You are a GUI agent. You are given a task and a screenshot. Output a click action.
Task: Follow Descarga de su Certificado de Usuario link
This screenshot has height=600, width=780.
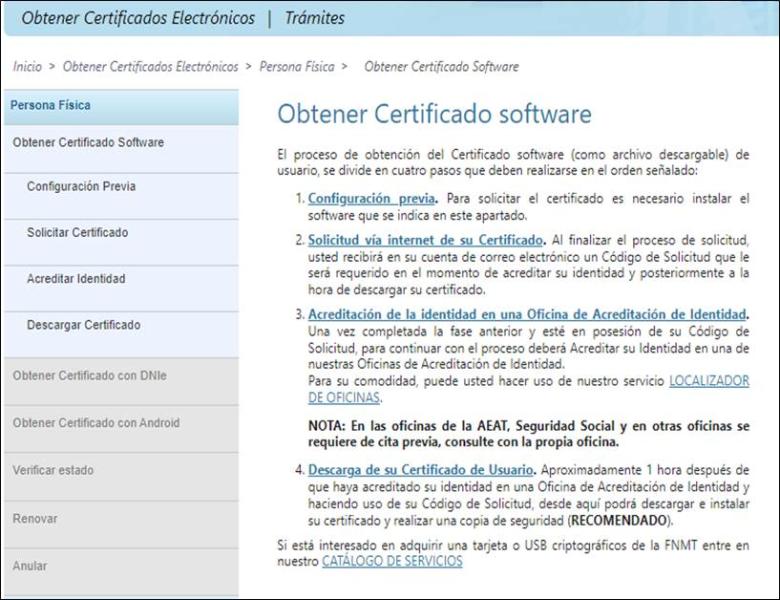421,469
